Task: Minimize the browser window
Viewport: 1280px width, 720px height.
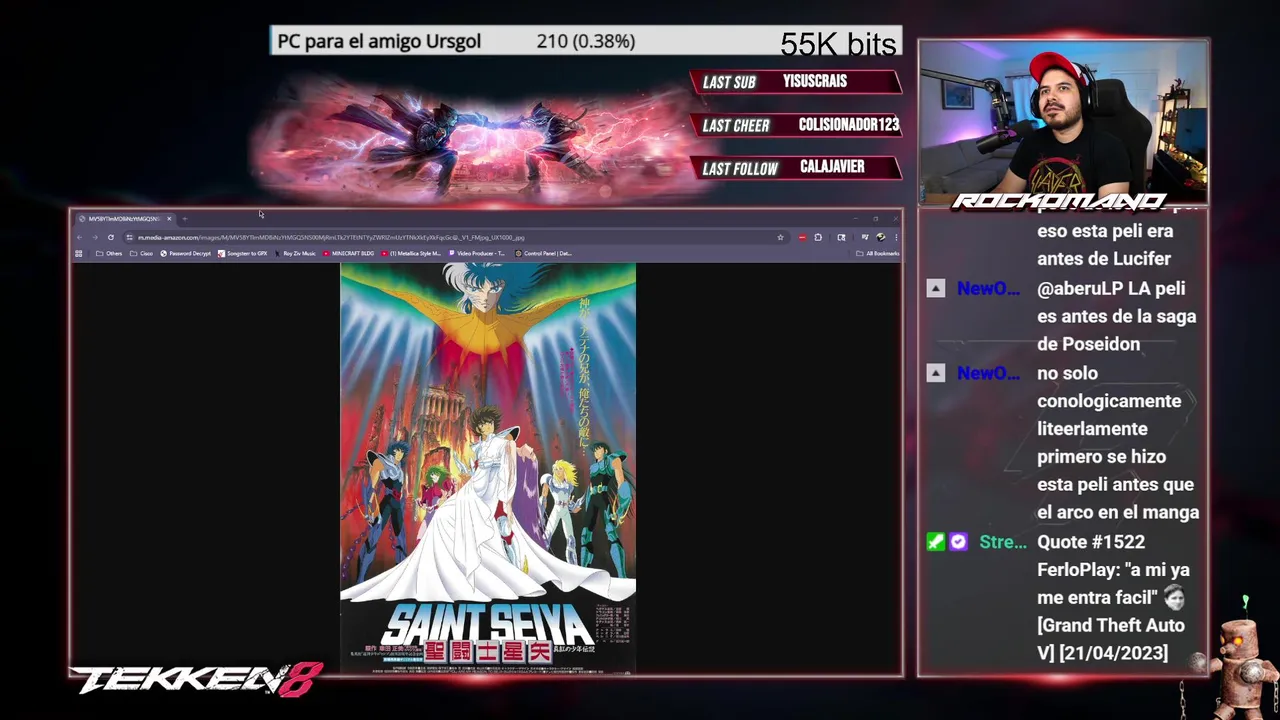Action: click(856, 218)
